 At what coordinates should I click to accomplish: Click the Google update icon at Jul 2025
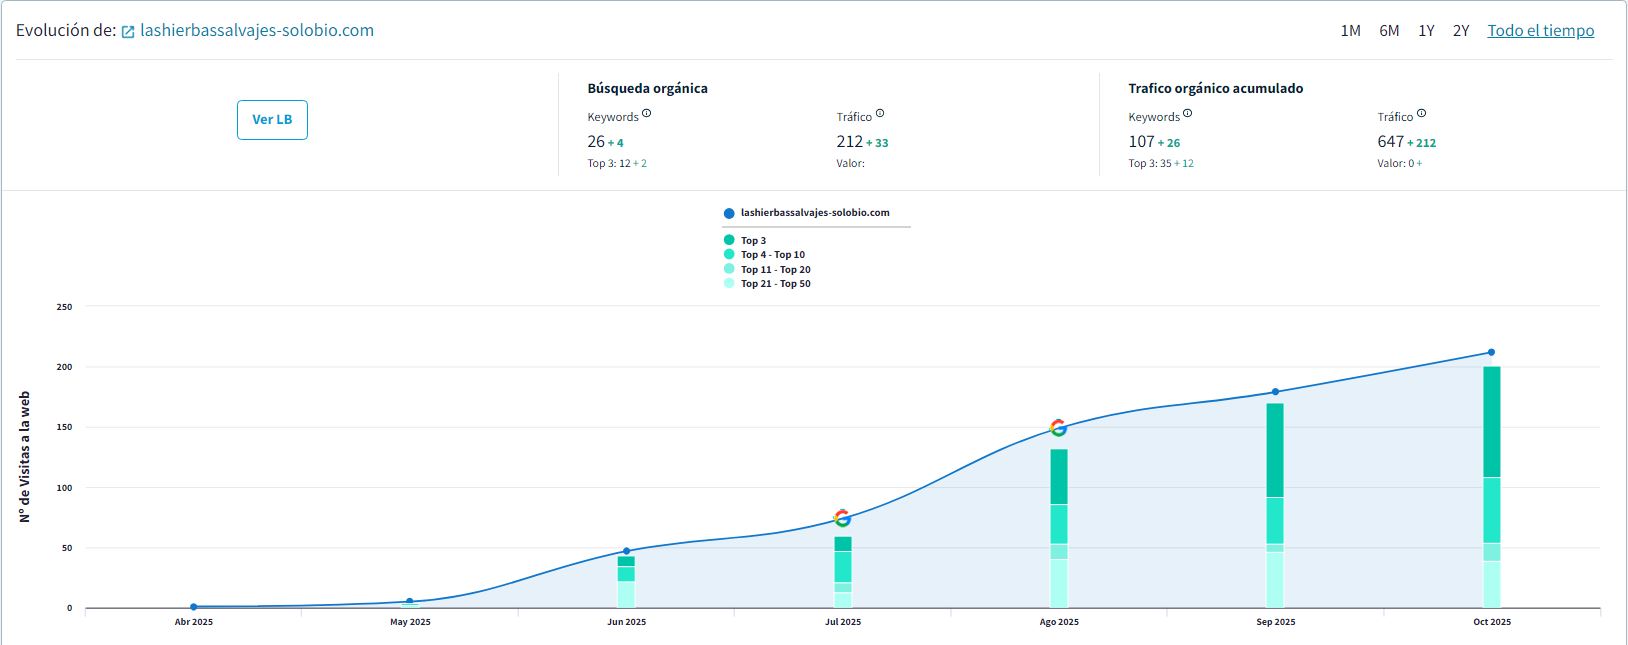[842, 518]
